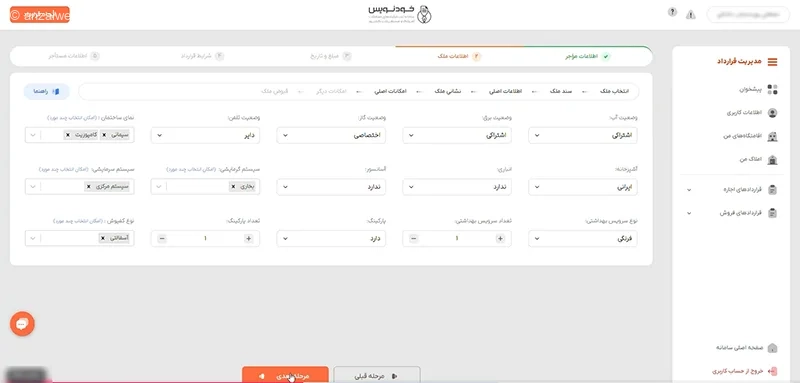This screenshot has height=383, width=800.
Task: Expand the نمای ساختمان multi-select arrow
Action: (x=33, y=135)
